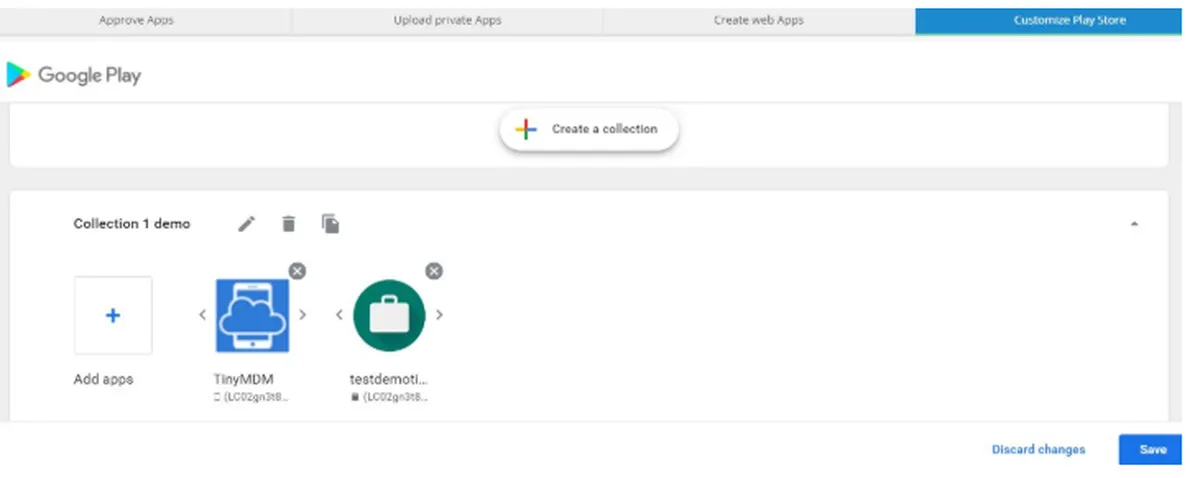Collapse the Collection 1 demo section

1134,224
